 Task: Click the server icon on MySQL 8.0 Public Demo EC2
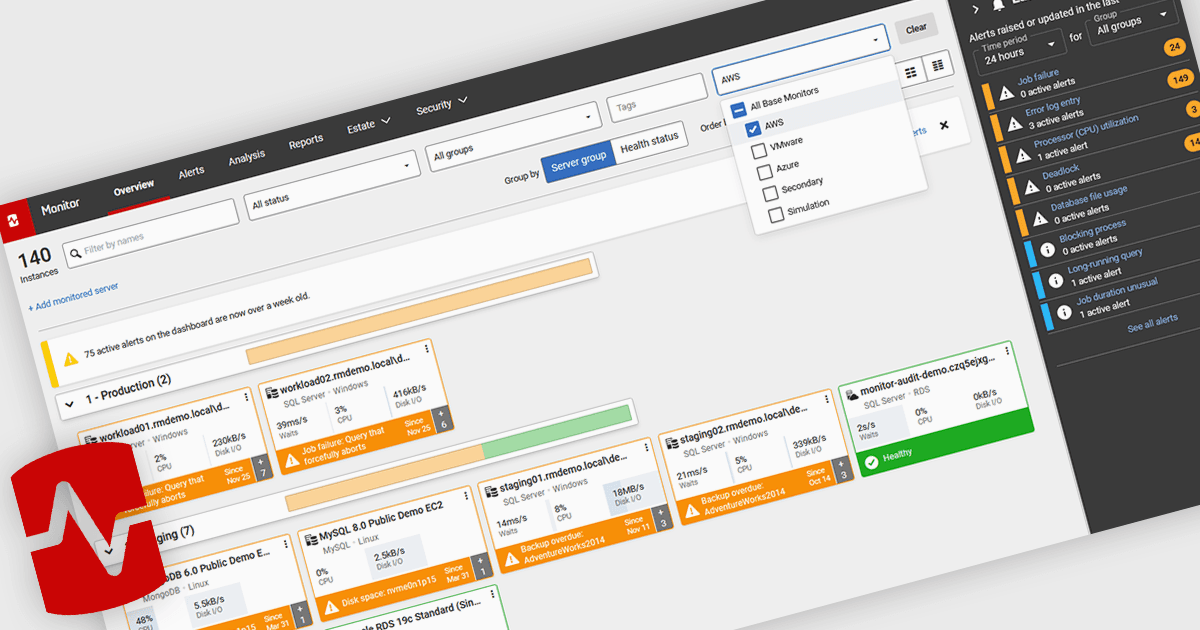point(312,540)
